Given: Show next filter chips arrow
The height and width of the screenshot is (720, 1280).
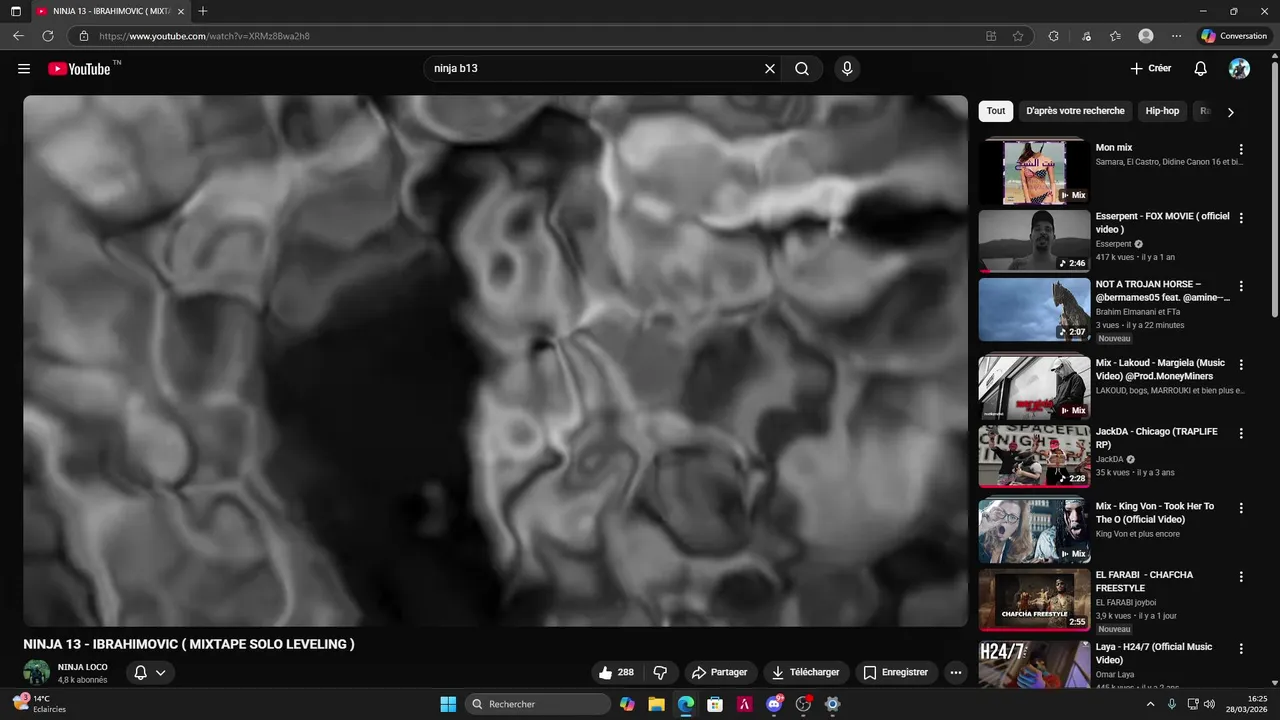Looking at the screenshot, I should coord(1230,112).
